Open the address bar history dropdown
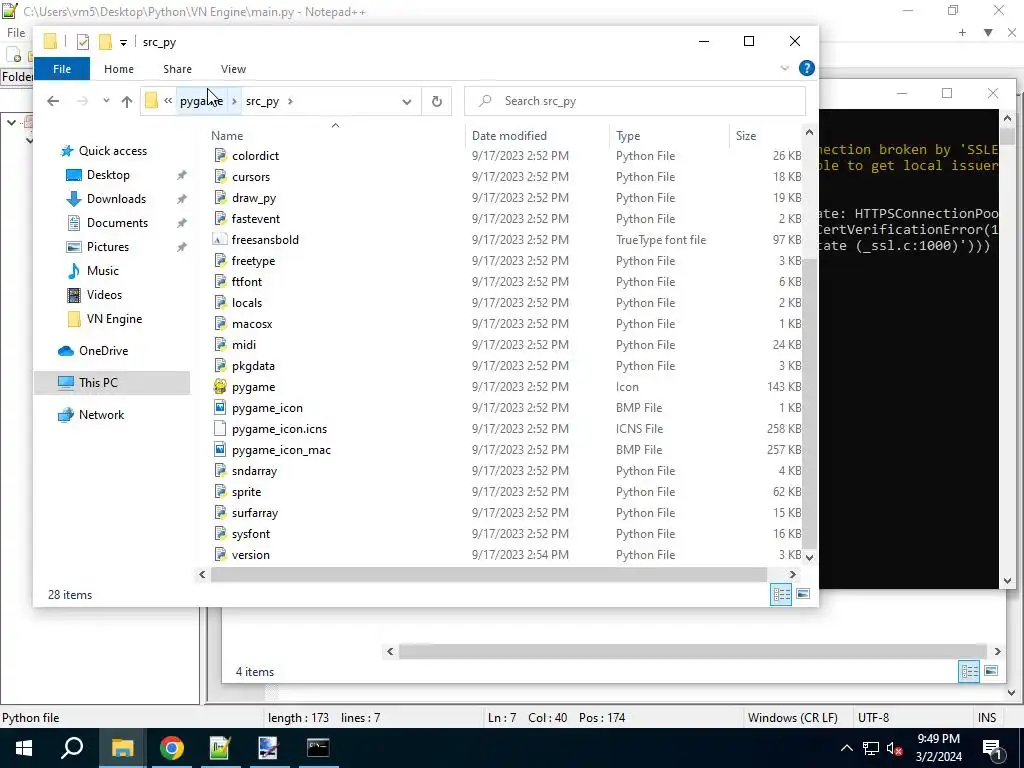 coord(407,101)
